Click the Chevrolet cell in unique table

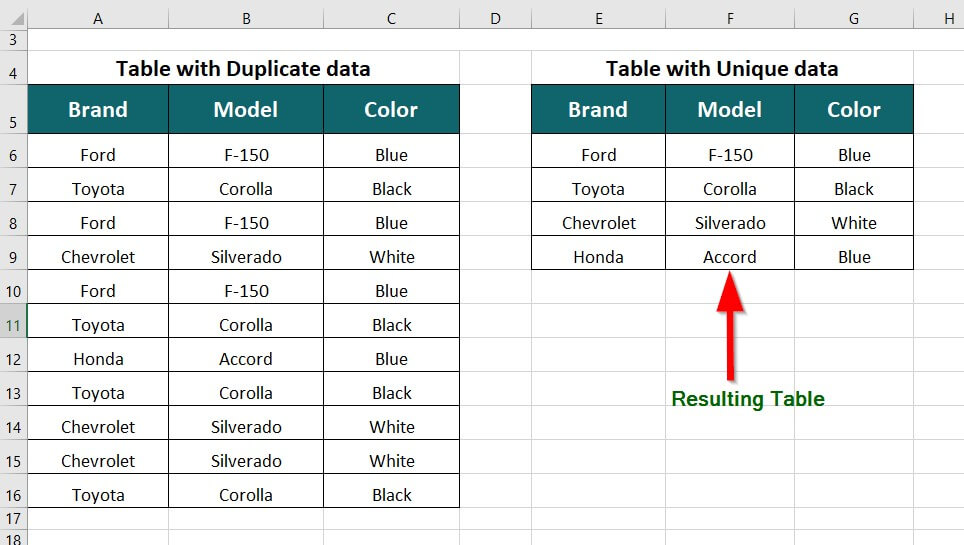tap(598, 223)
